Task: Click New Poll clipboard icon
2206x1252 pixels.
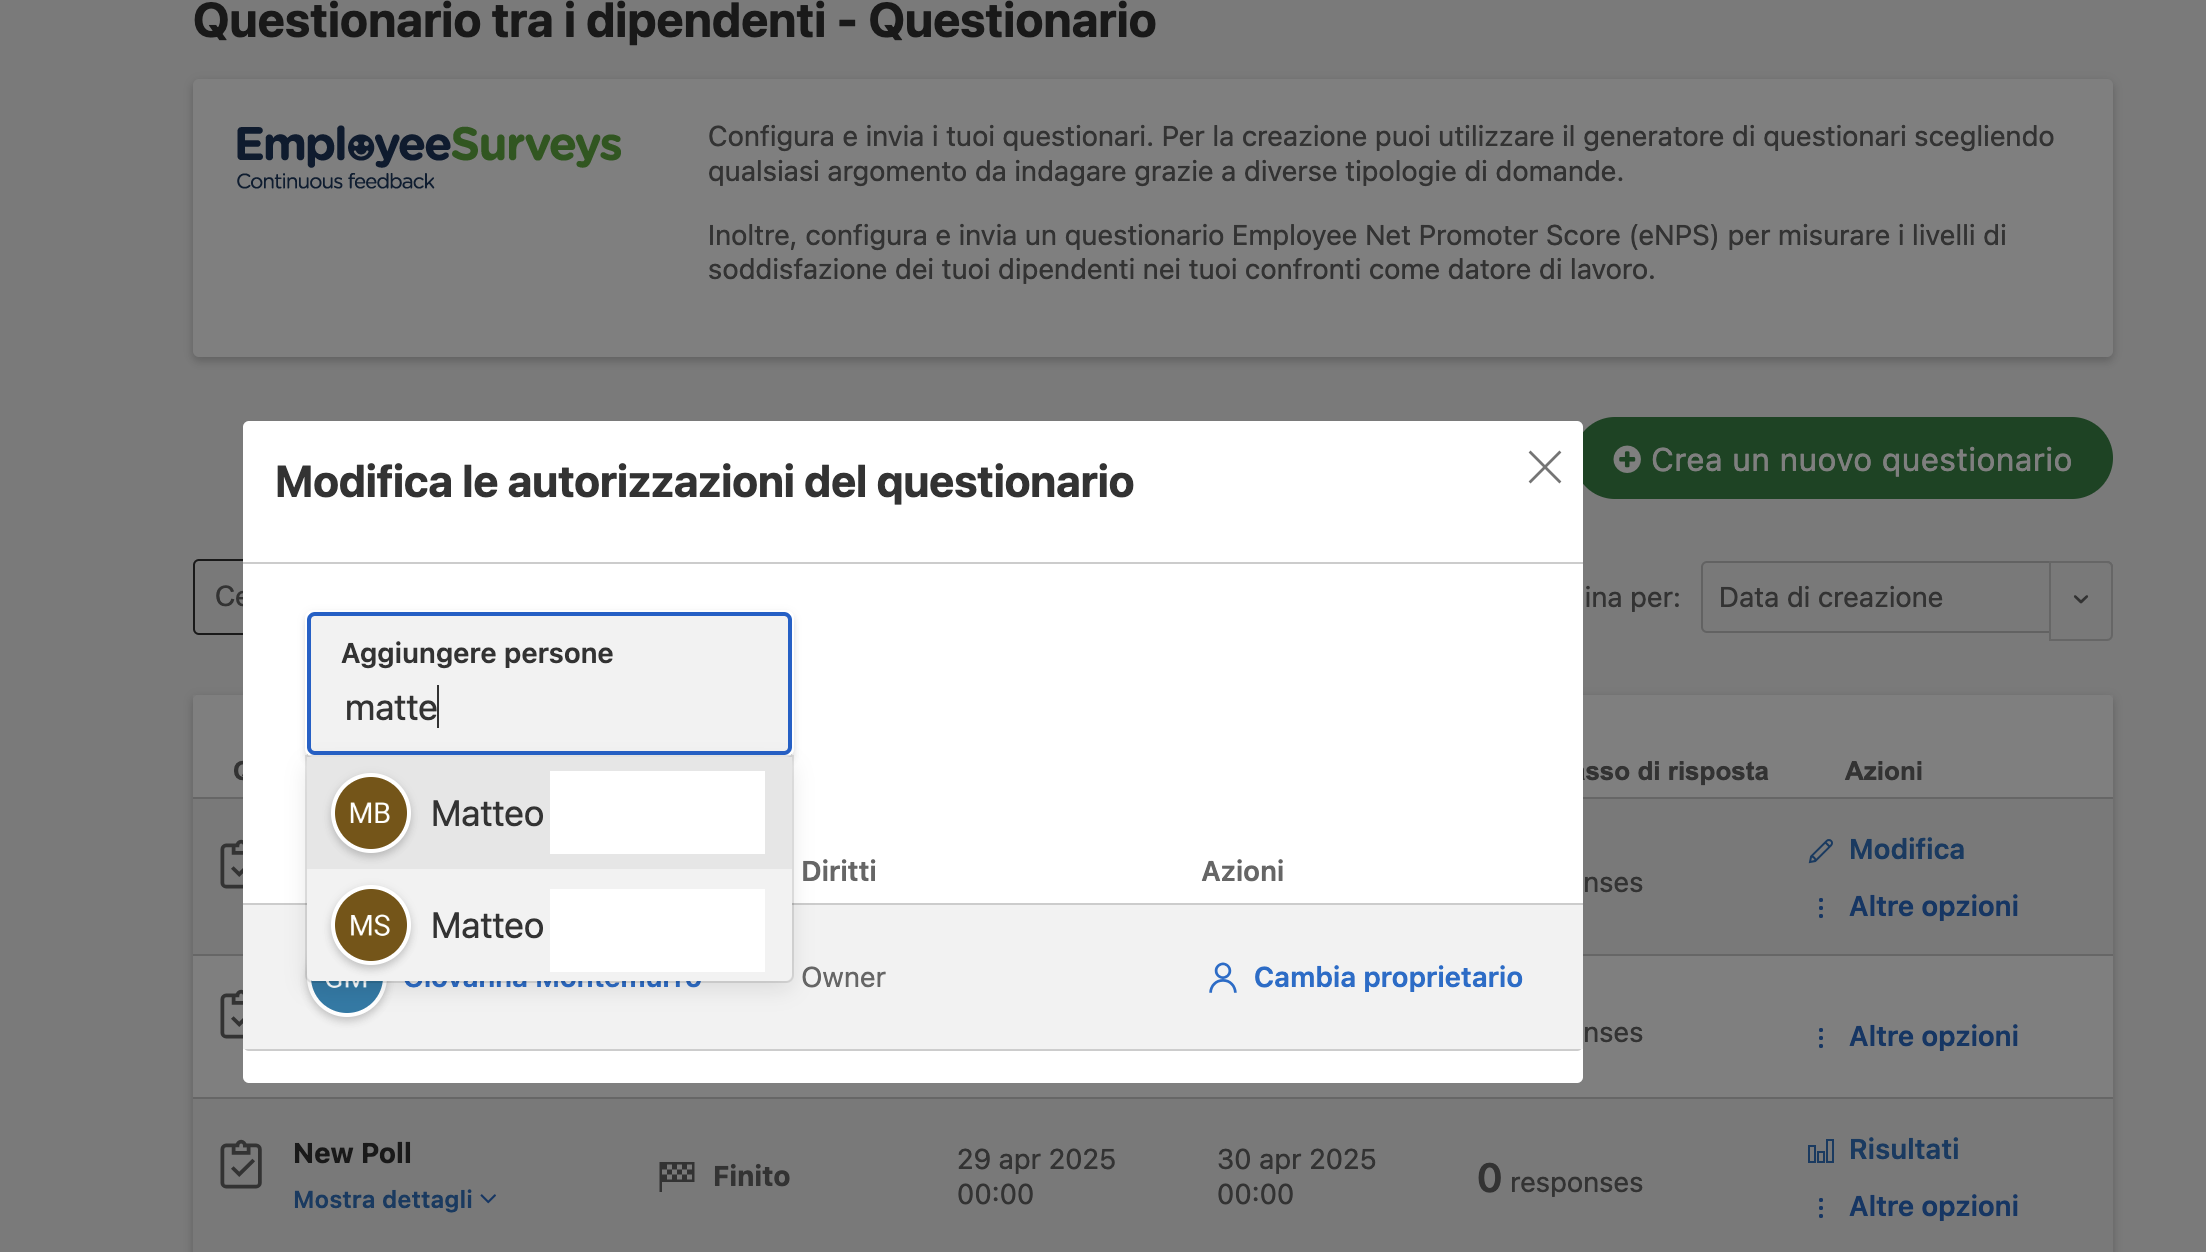Action: point(241,1165)
